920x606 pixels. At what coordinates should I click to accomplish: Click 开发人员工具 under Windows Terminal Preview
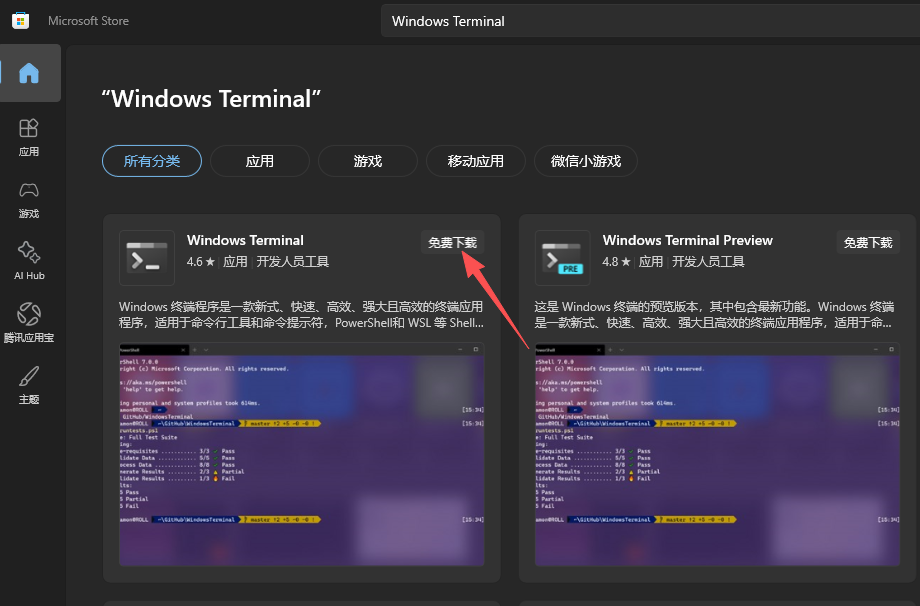click(x=708, y=262)
